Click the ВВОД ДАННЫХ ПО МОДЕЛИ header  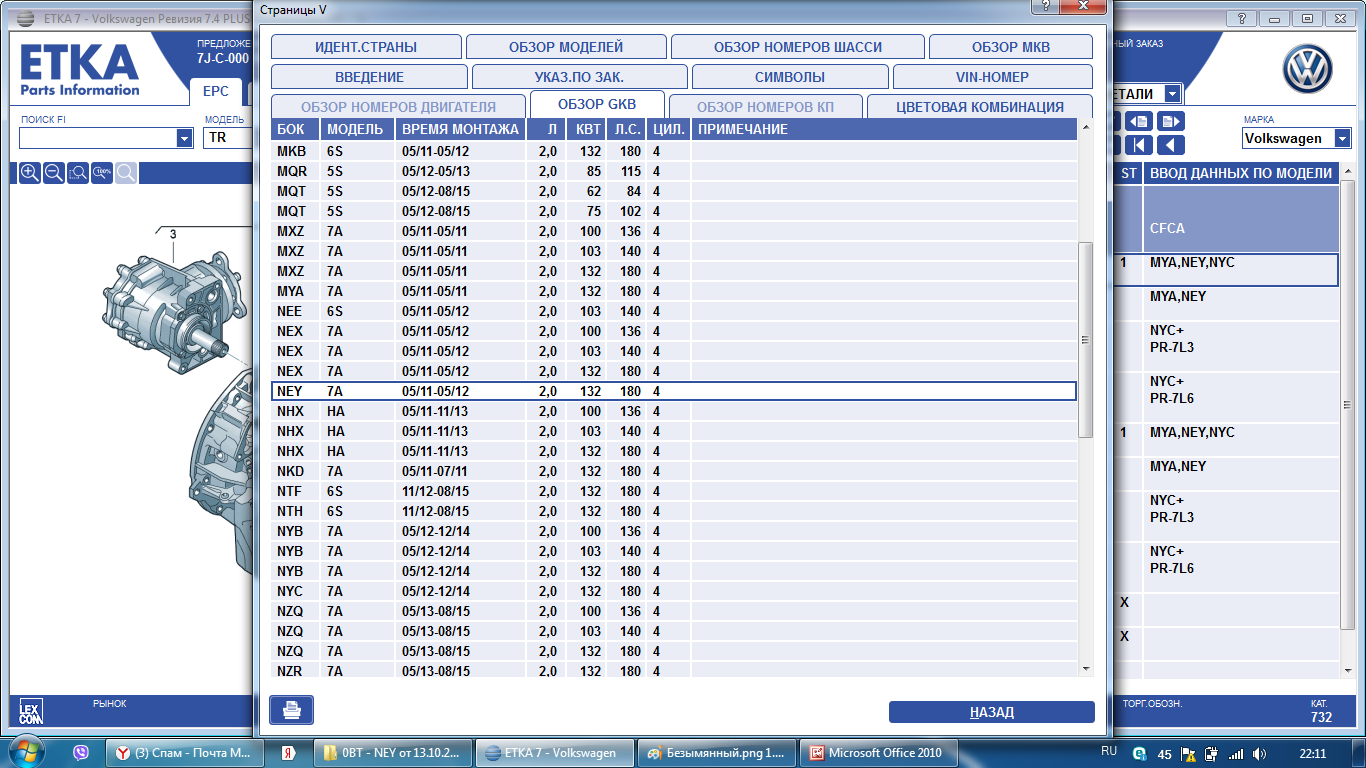[1241, 173]
